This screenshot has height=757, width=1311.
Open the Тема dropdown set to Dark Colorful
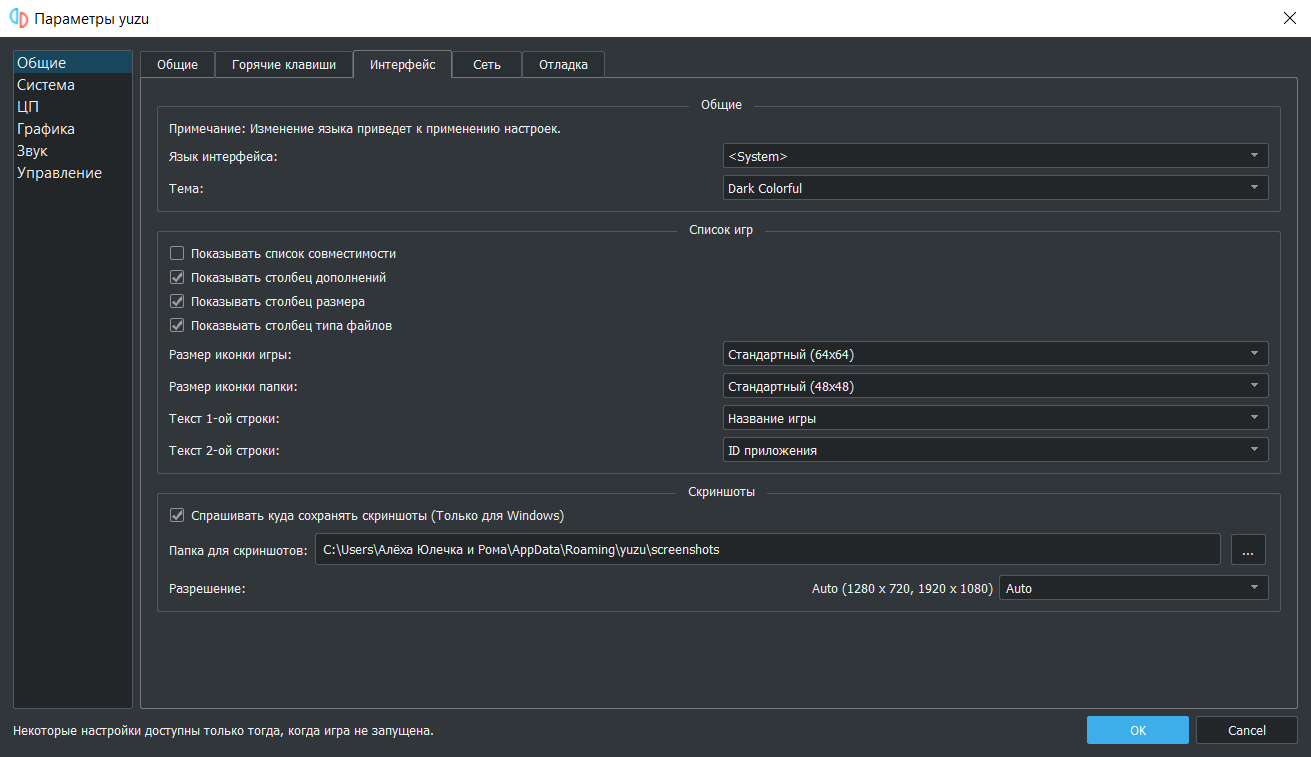[995, 188]
